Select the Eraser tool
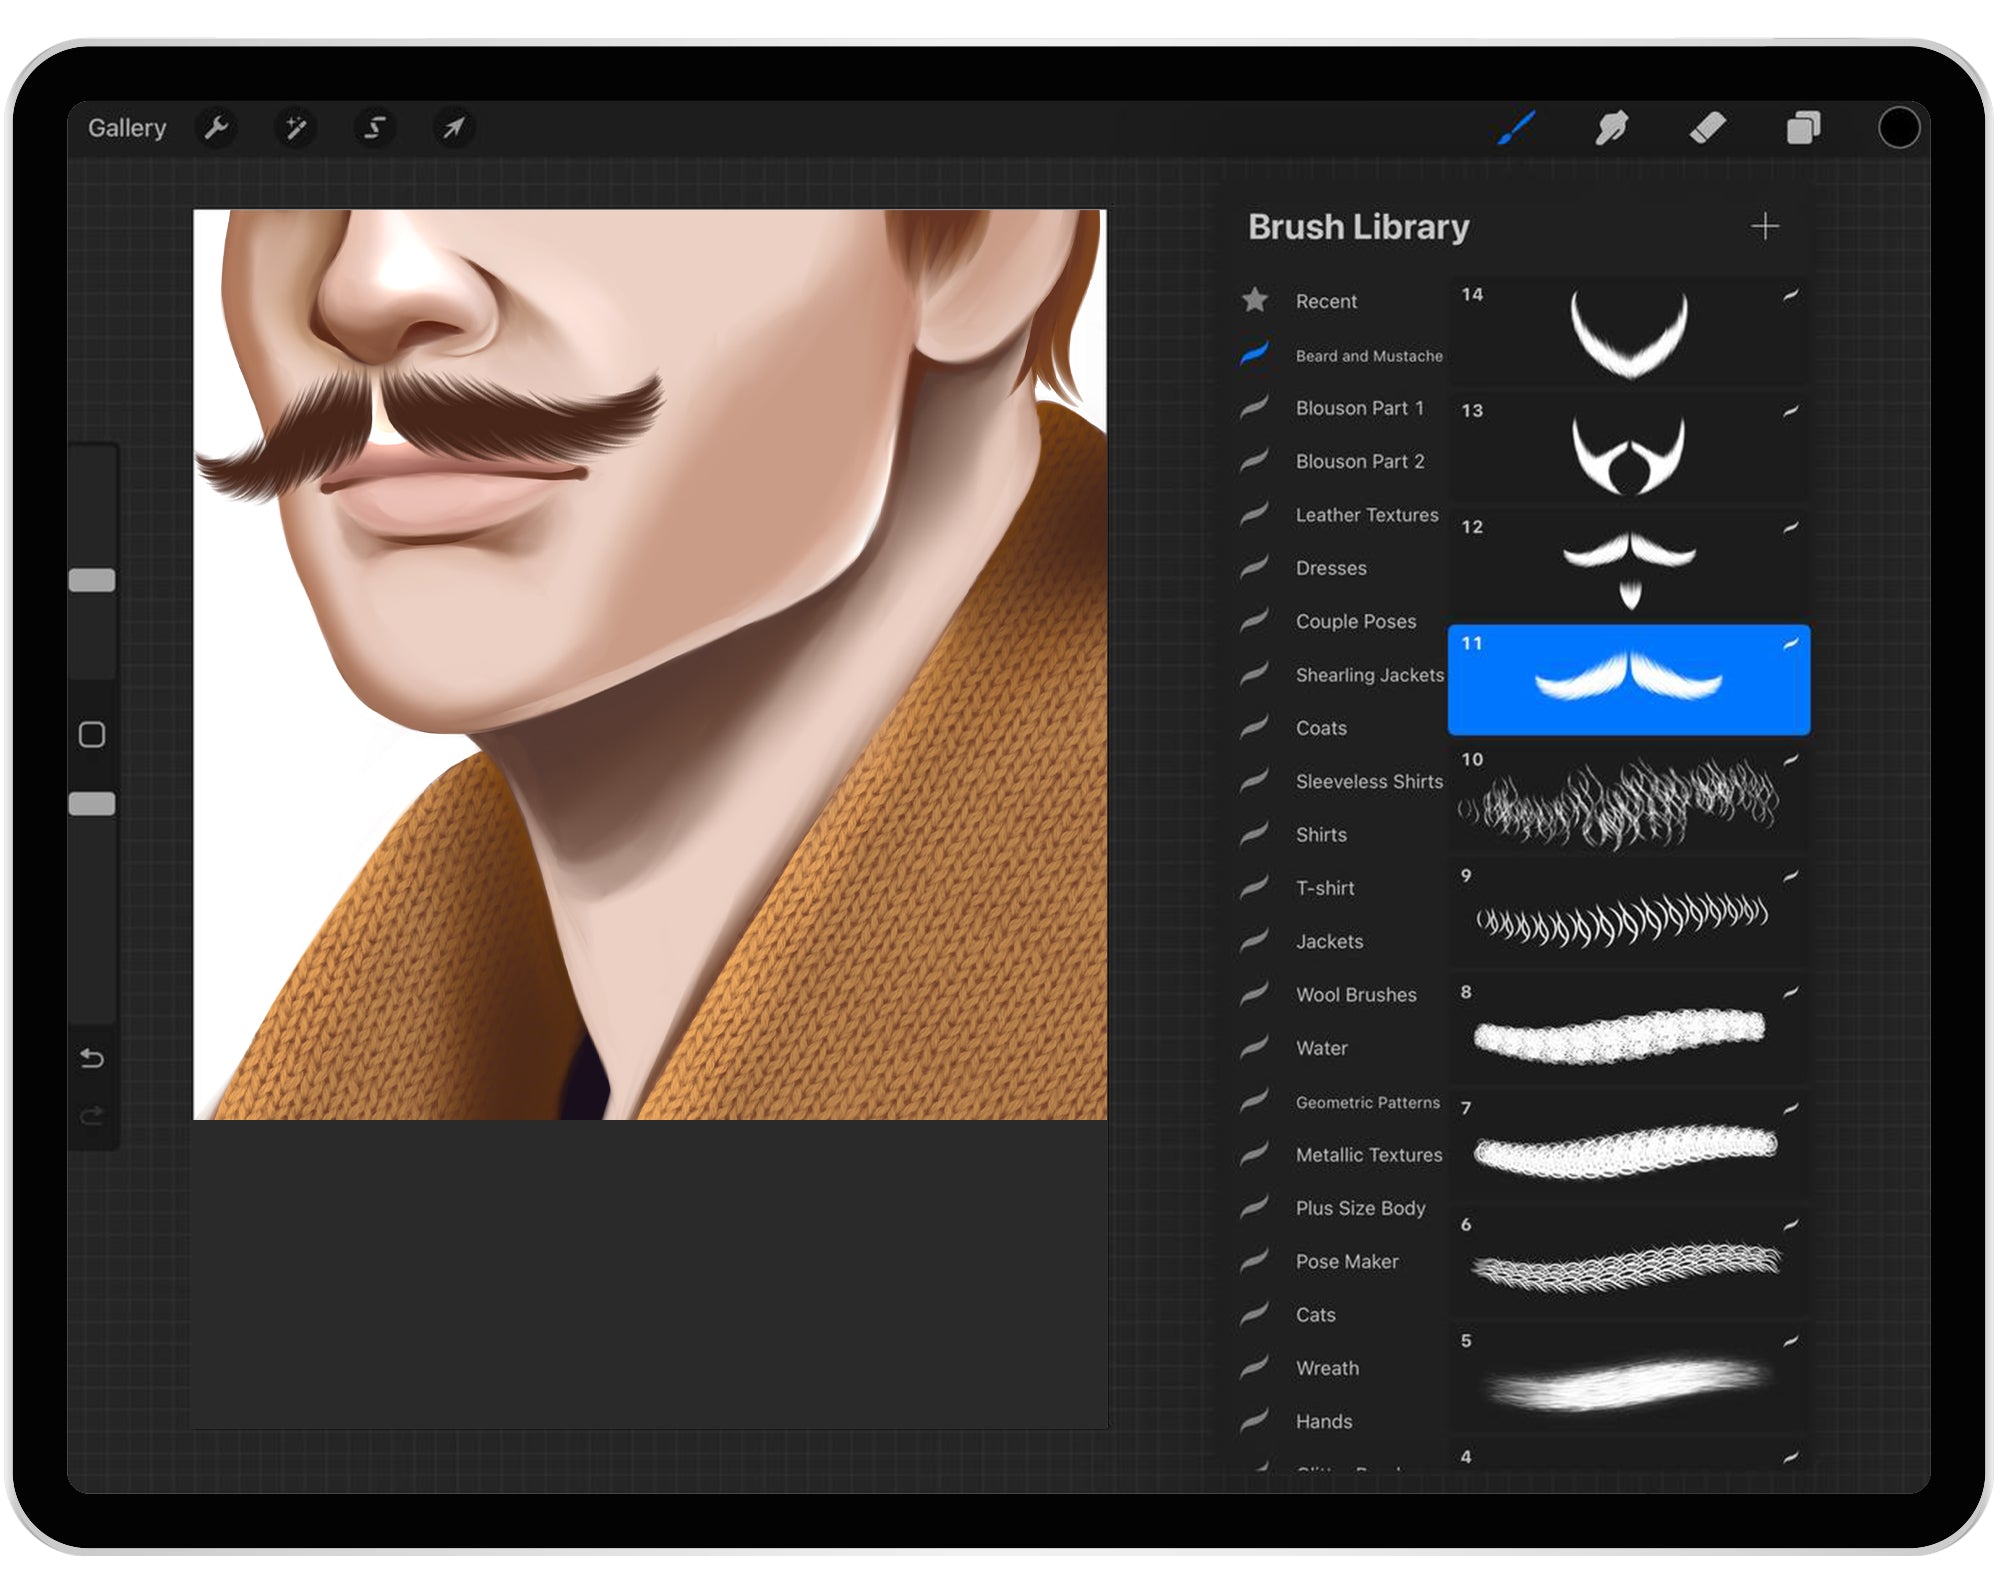This screenshot has width=2000, height=1589. click(x=1709, y=127)
